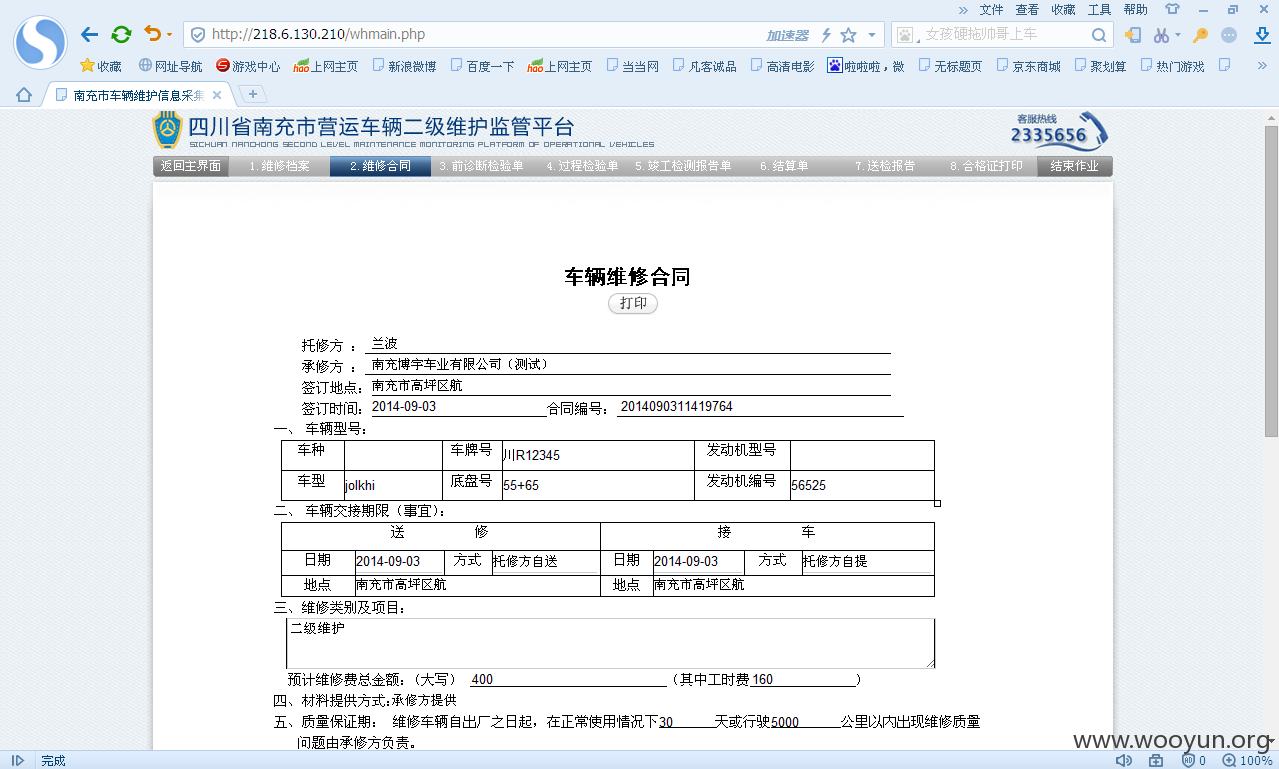Open the 新浪微博 bookmark
The image size is (1279, 769).
404,66
